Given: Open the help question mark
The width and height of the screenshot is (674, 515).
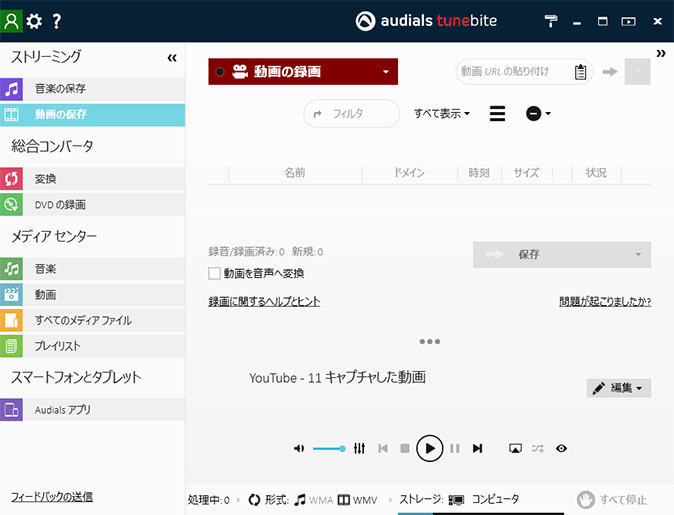Looking at the screenshot, I should pyautogui.click(x=56, y=21).
